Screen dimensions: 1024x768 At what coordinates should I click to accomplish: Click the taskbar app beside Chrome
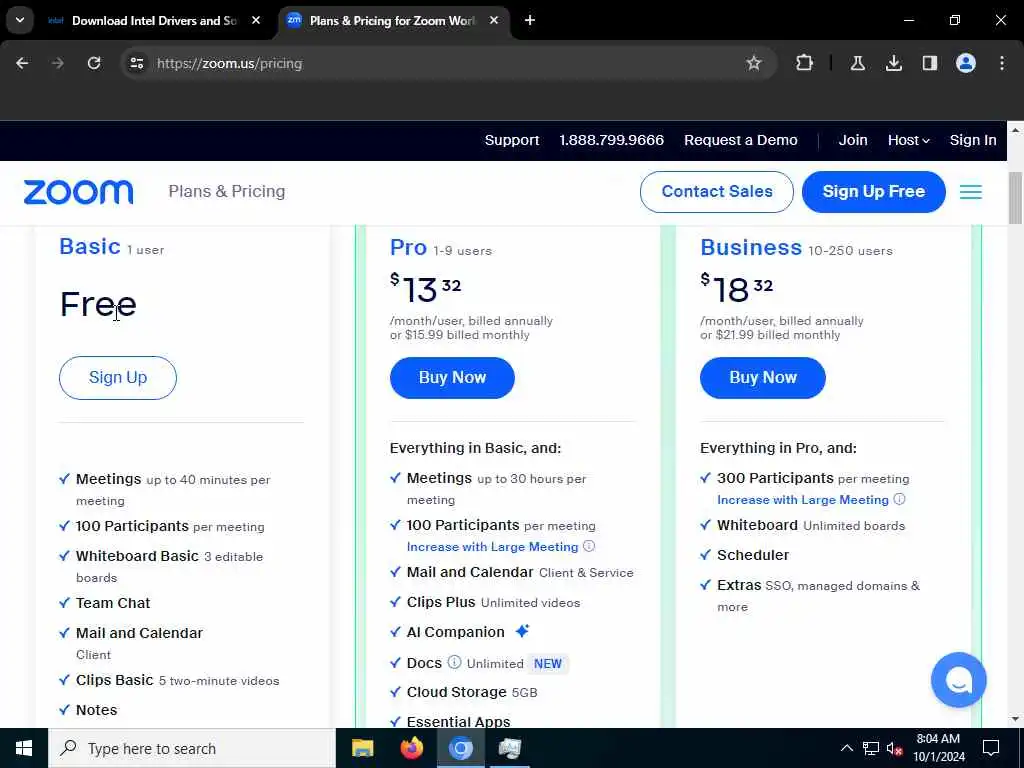[x=509, y=748]
